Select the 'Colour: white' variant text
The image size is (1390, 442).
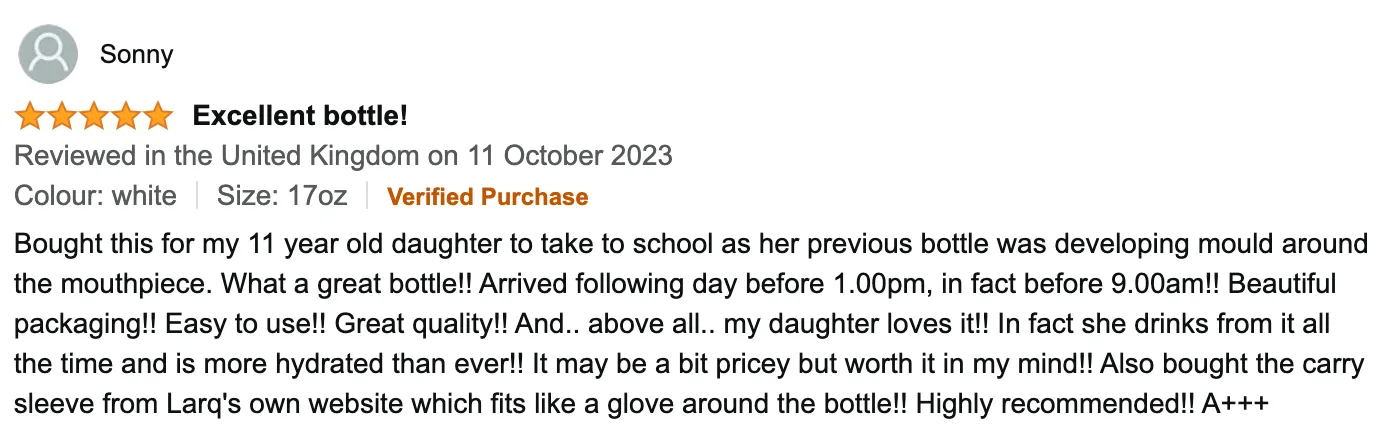[96, 196]
